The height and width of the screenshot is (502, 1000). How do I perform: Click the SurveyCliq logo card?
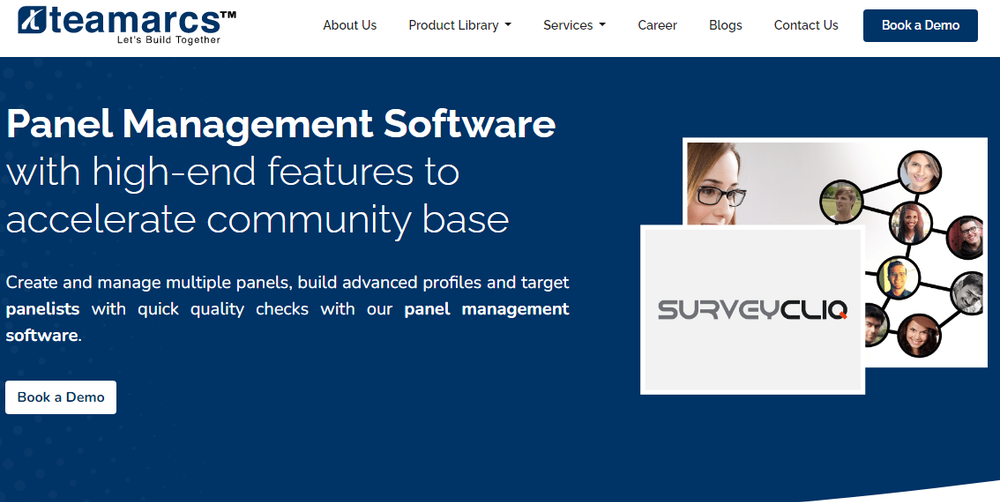[753, 309]
